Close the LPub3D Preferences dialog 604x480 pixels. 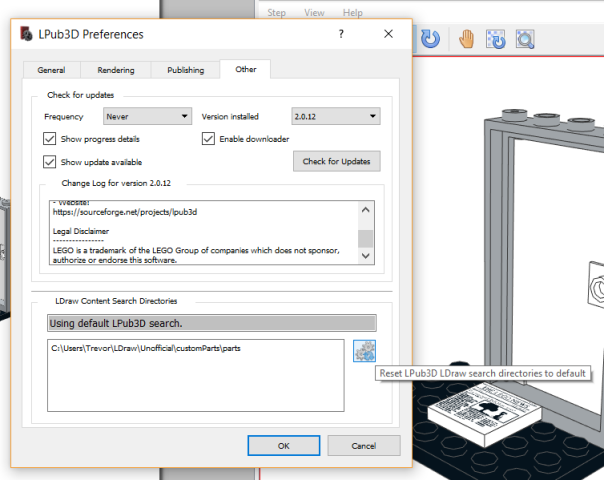pyautogui.click(x=388, y=34)
